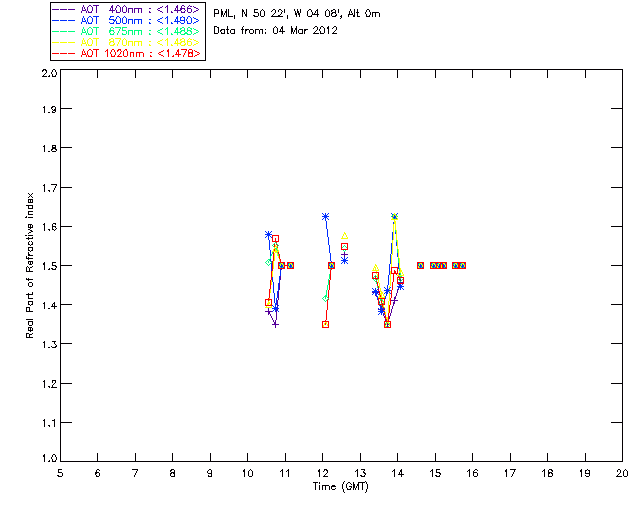Click y-axis tick label '2.0'

click(49, 73)
